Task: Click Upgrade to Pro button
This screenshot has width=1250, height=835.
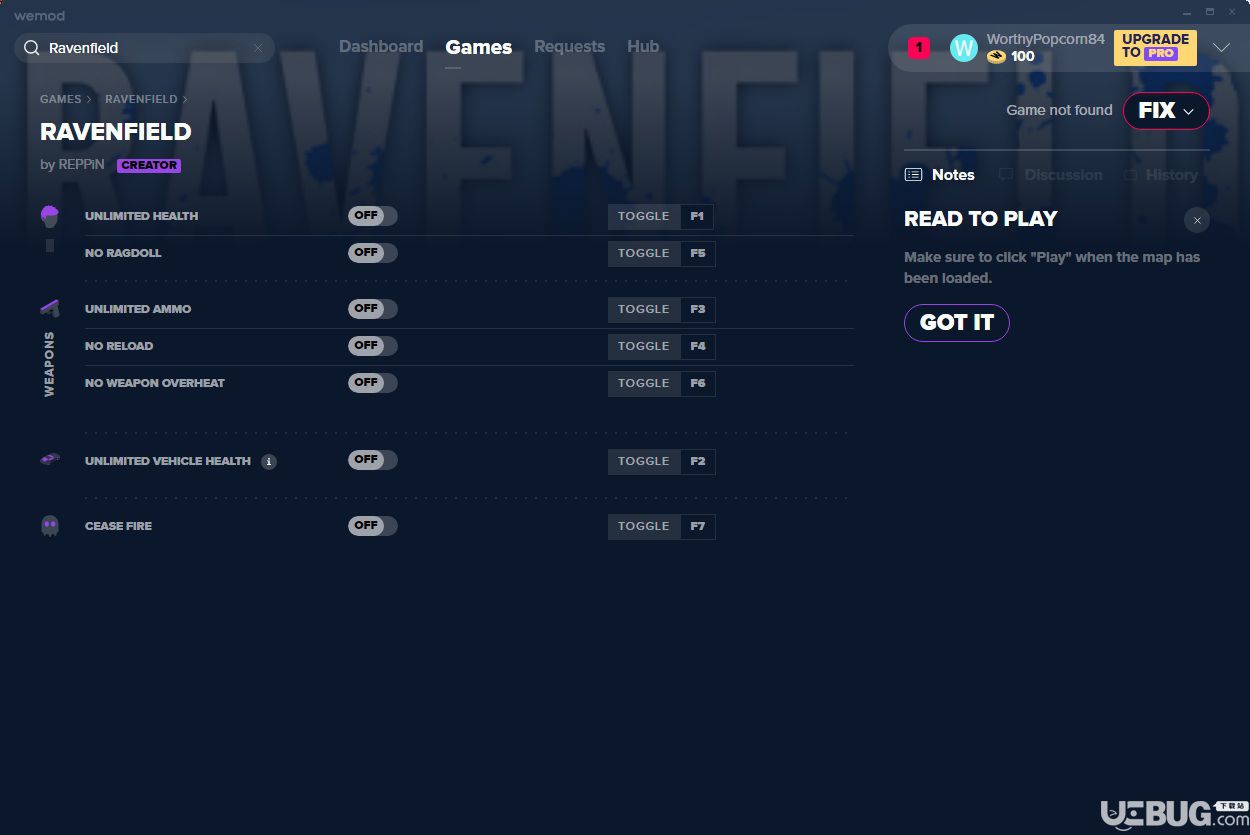Action: 1155,47
